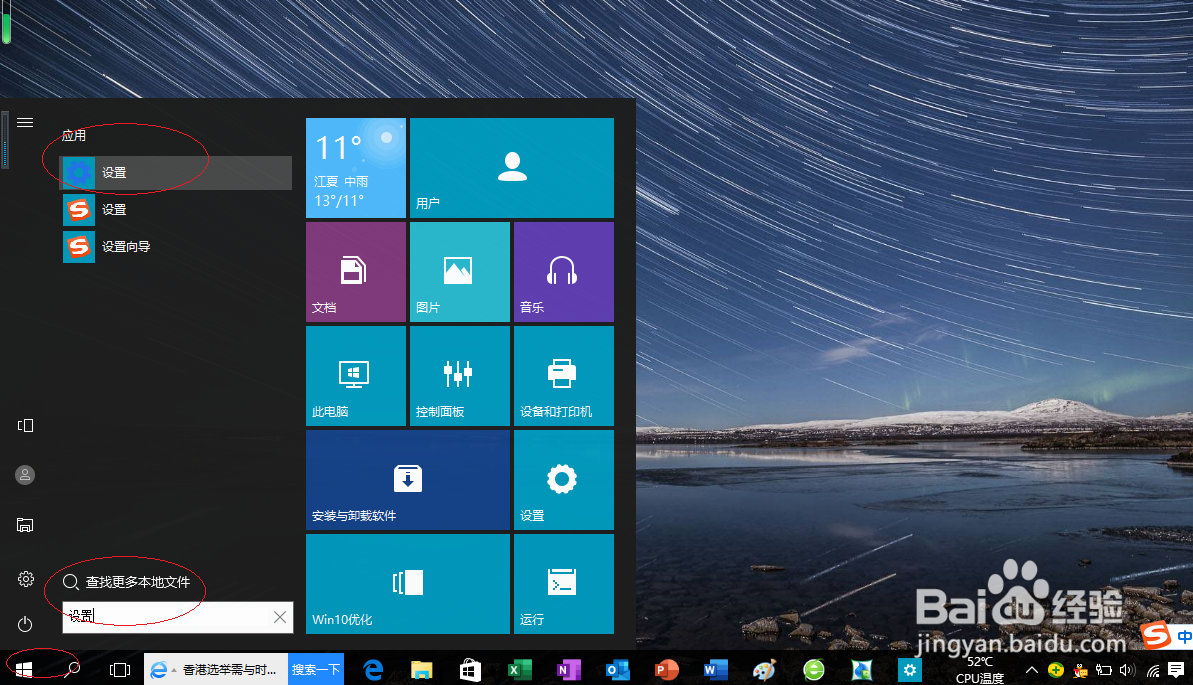Open the 图片 tile
This screenshot has width=1193, height=685.
pos(460,272)
